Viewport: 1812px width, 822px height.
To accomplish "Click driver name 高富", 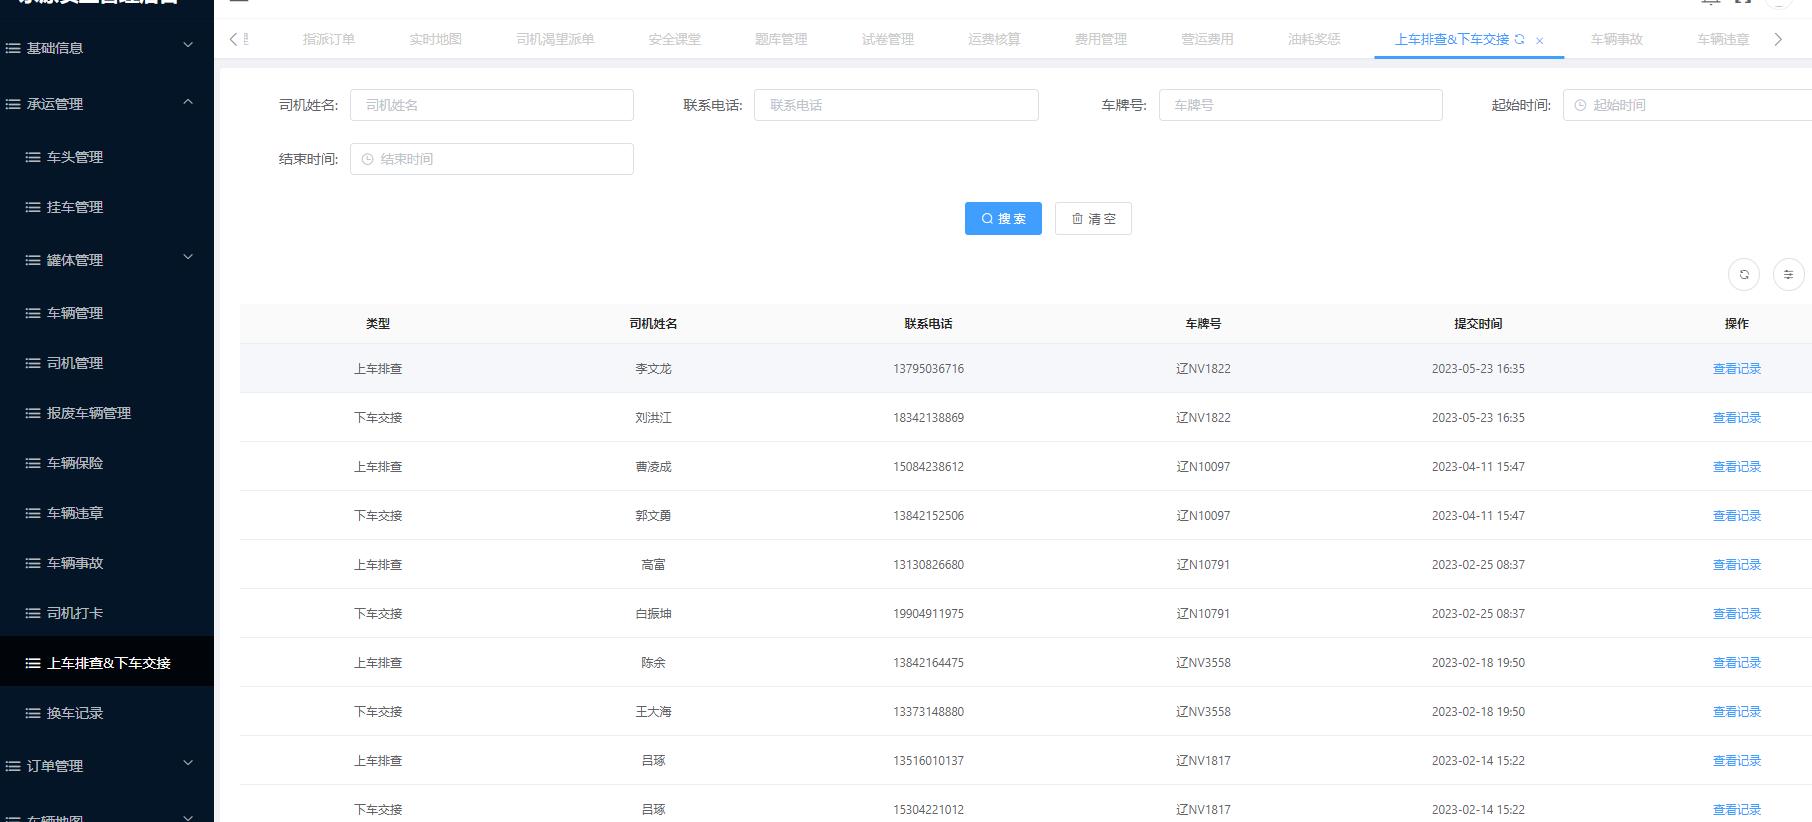I will 653,565.
